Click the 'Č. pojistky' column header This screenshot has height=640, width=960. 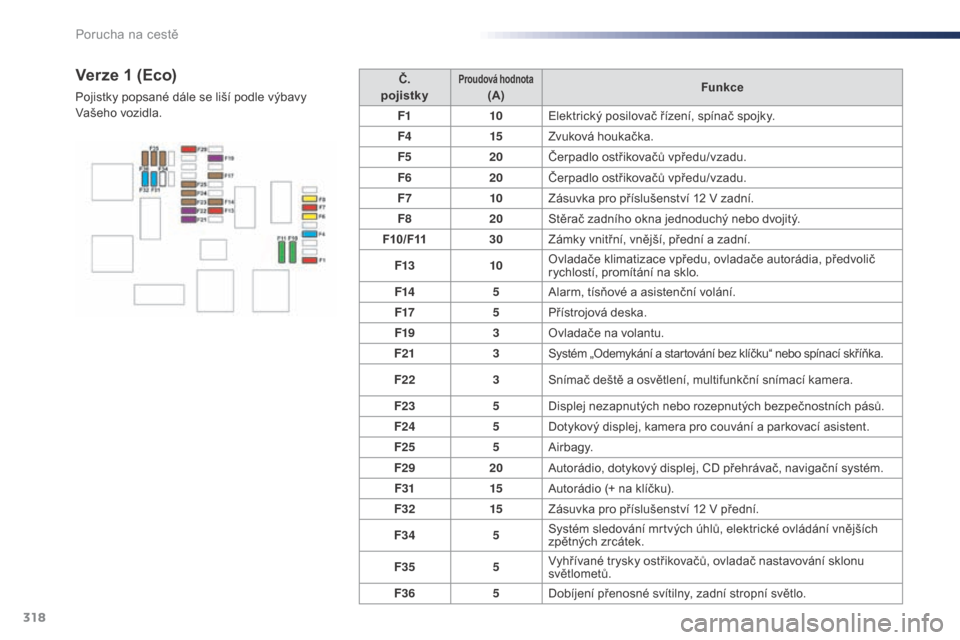pos(405,87)
